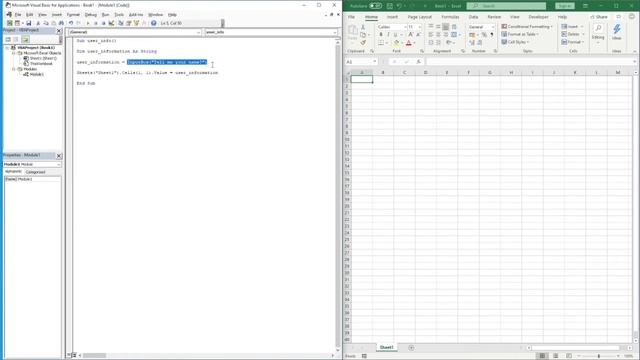Open Format as Table dropdown

[x=520, y=34]
